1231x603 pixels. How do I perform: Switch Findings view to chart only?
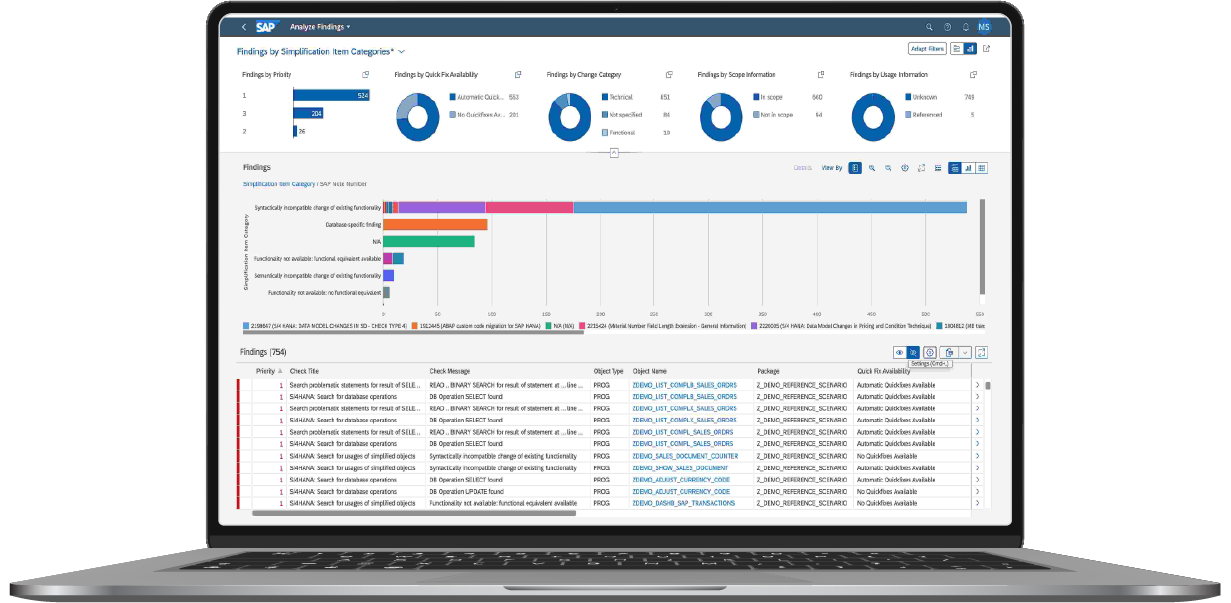(968, 168)
